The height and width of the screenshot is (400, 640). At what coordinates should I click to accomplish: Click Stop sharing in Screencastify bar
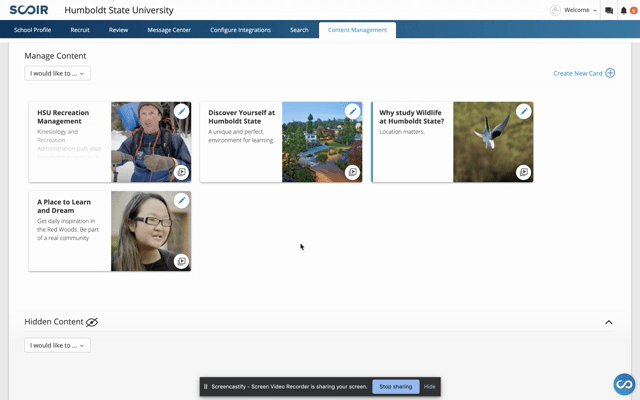pos(396,387)
